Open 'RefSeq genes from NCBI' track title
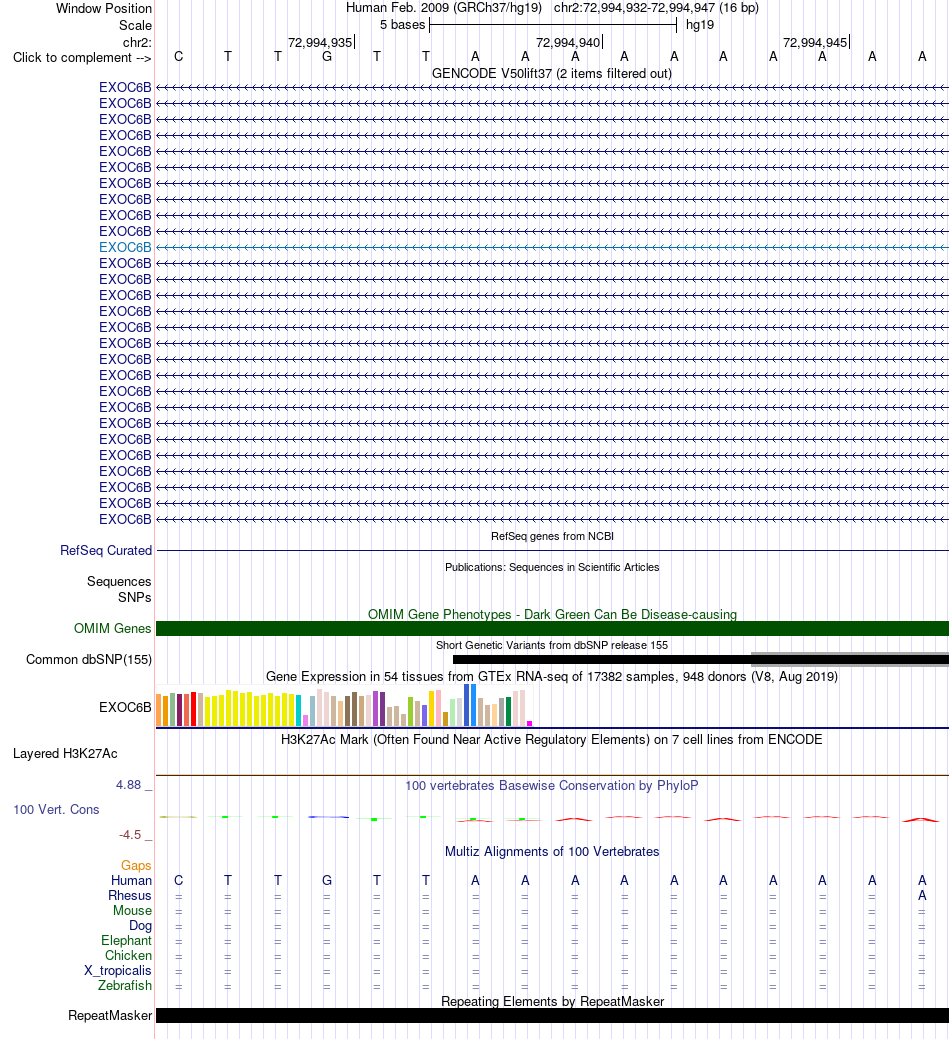The image size is (950, 1039). pos(552,536)
